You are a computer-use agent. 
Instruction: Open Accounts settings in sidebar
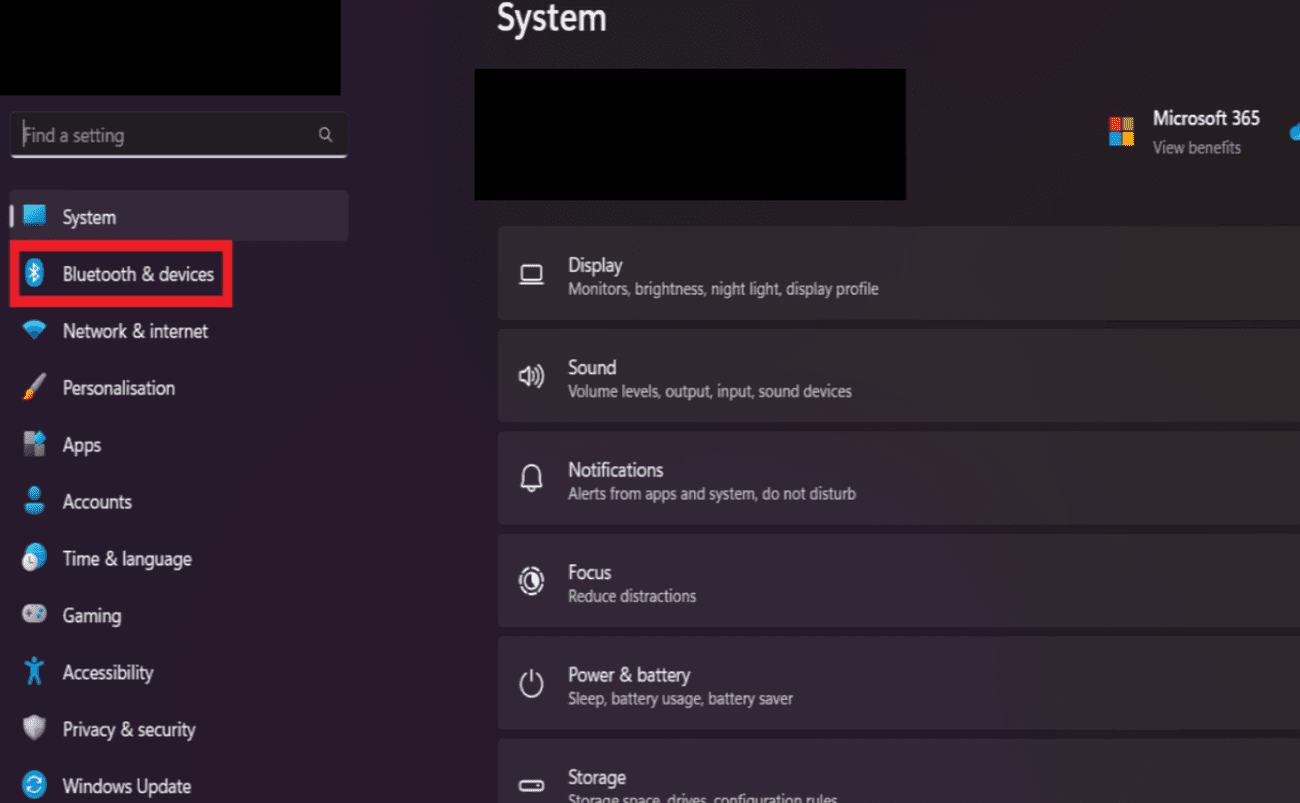(x=97, y=502)
